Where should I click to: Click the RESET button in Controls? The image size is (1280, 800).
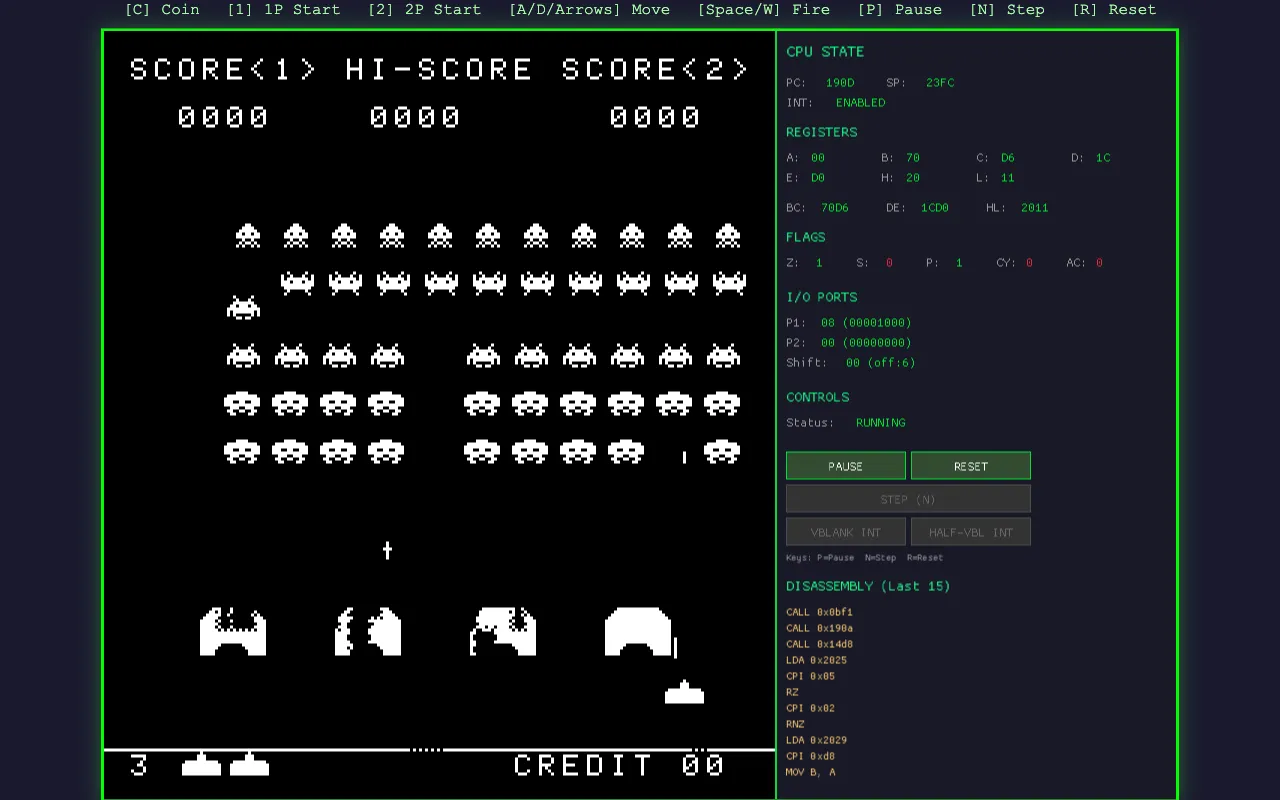point(971,466)
